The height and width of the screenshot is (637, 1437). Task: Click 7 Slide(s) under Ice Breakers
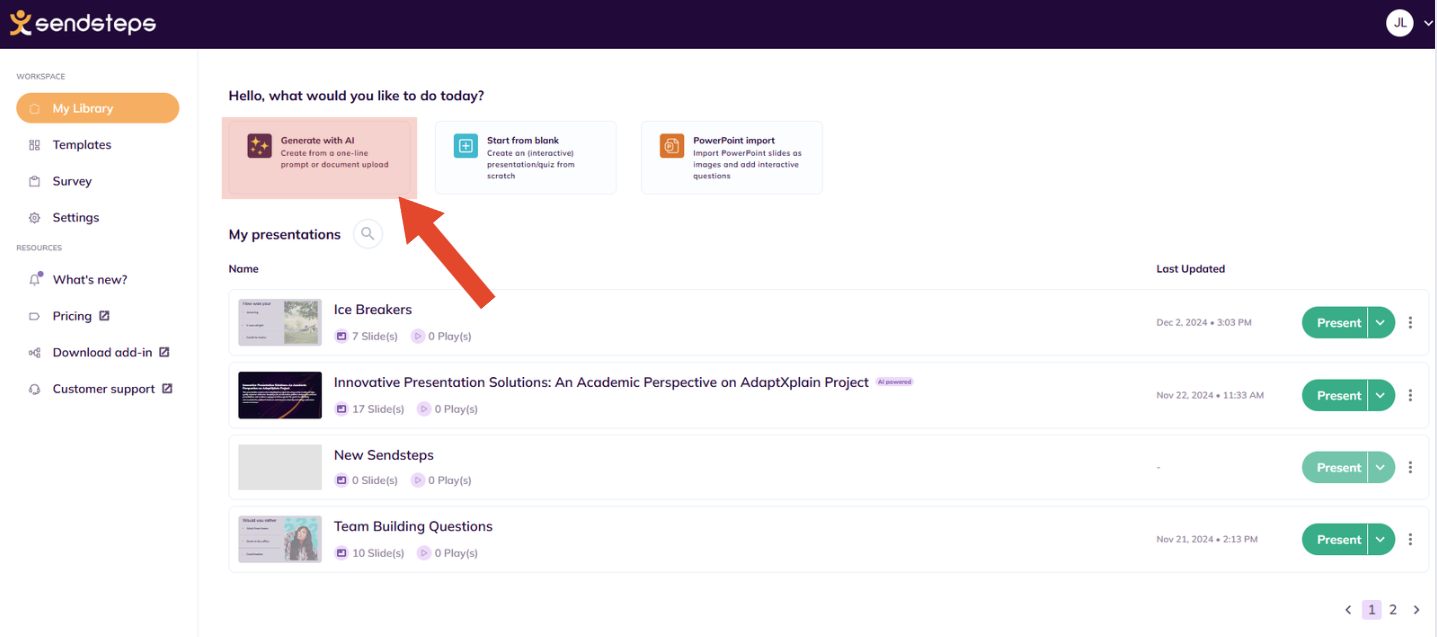(368, 337)
